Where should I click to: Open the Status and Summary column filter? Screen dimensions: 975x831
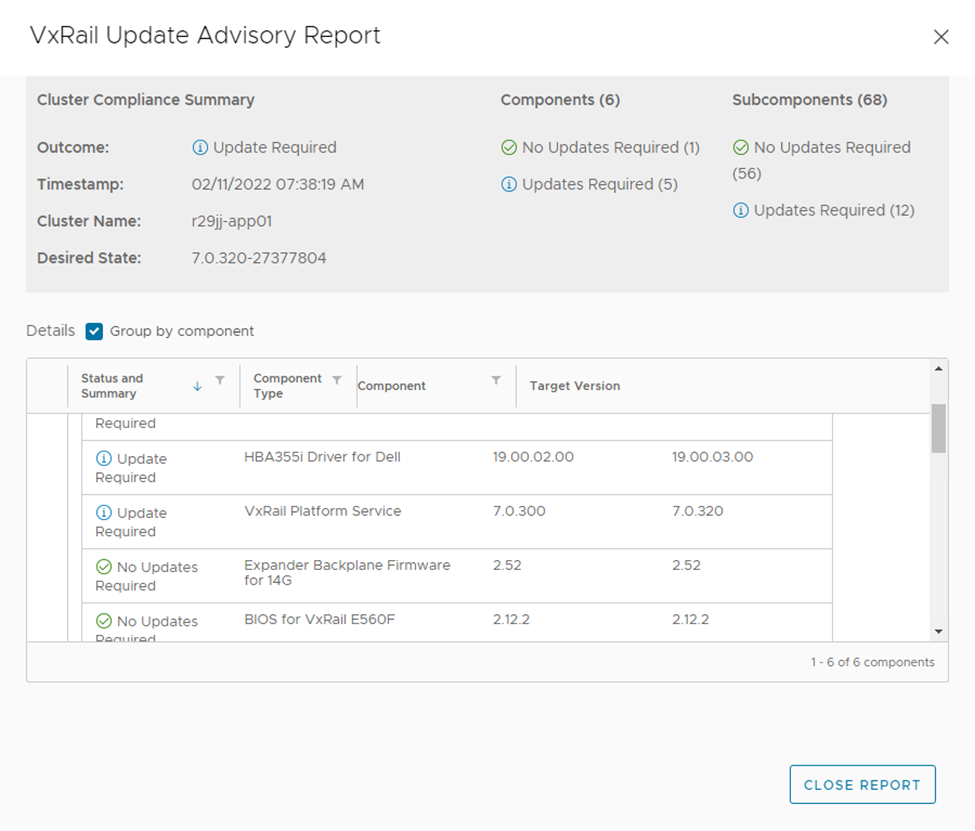[x=219, y=380]
